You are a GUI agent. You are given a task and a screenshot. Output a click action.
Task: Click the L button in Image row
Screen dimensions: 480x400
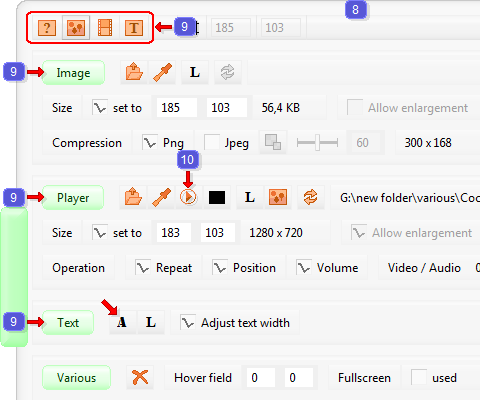point(195,72)
